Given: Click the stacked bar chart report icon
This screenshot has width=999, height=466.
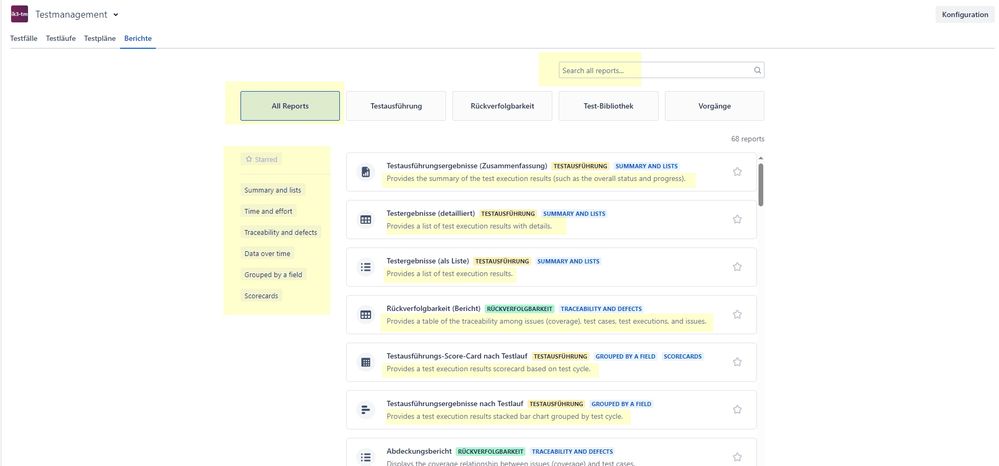Looking at the screenshot, I should coord(365,409).
